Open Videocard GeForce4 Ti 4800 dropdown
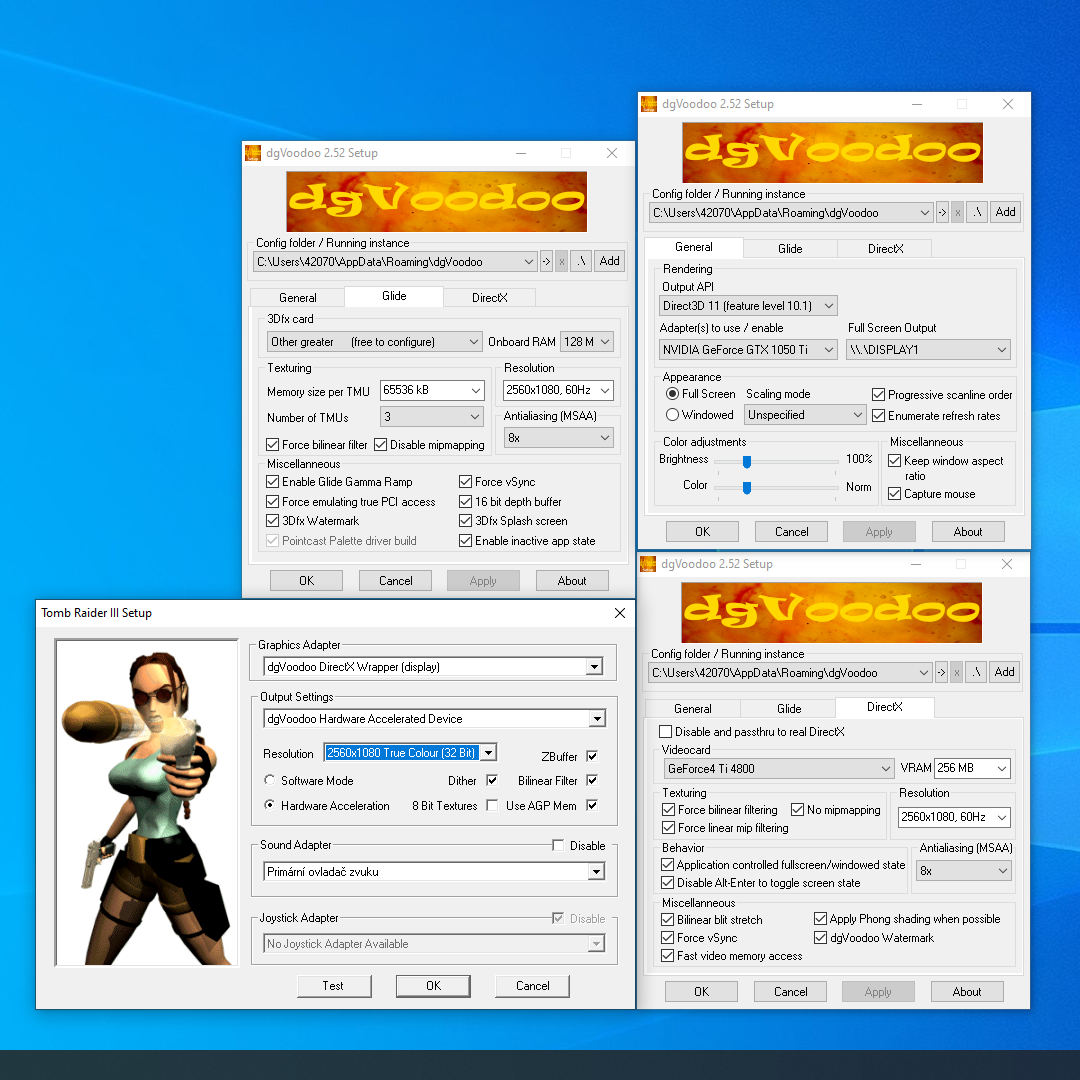The height and width of the screenshot is (1080, 1080). tap(779, 769)
